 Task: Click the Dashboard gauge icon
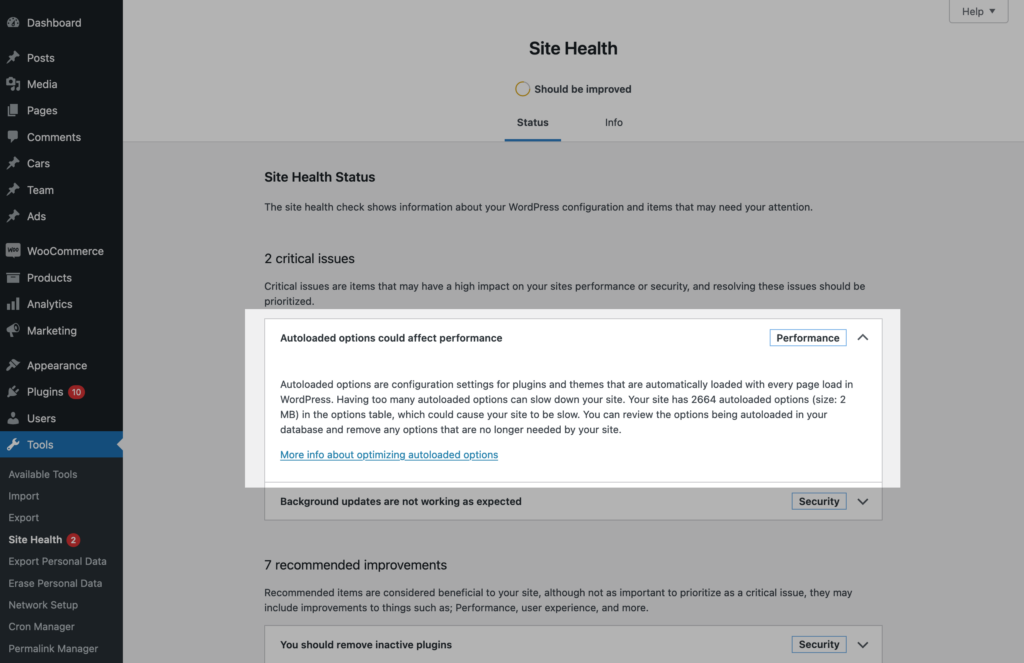[x=13, y=23]
